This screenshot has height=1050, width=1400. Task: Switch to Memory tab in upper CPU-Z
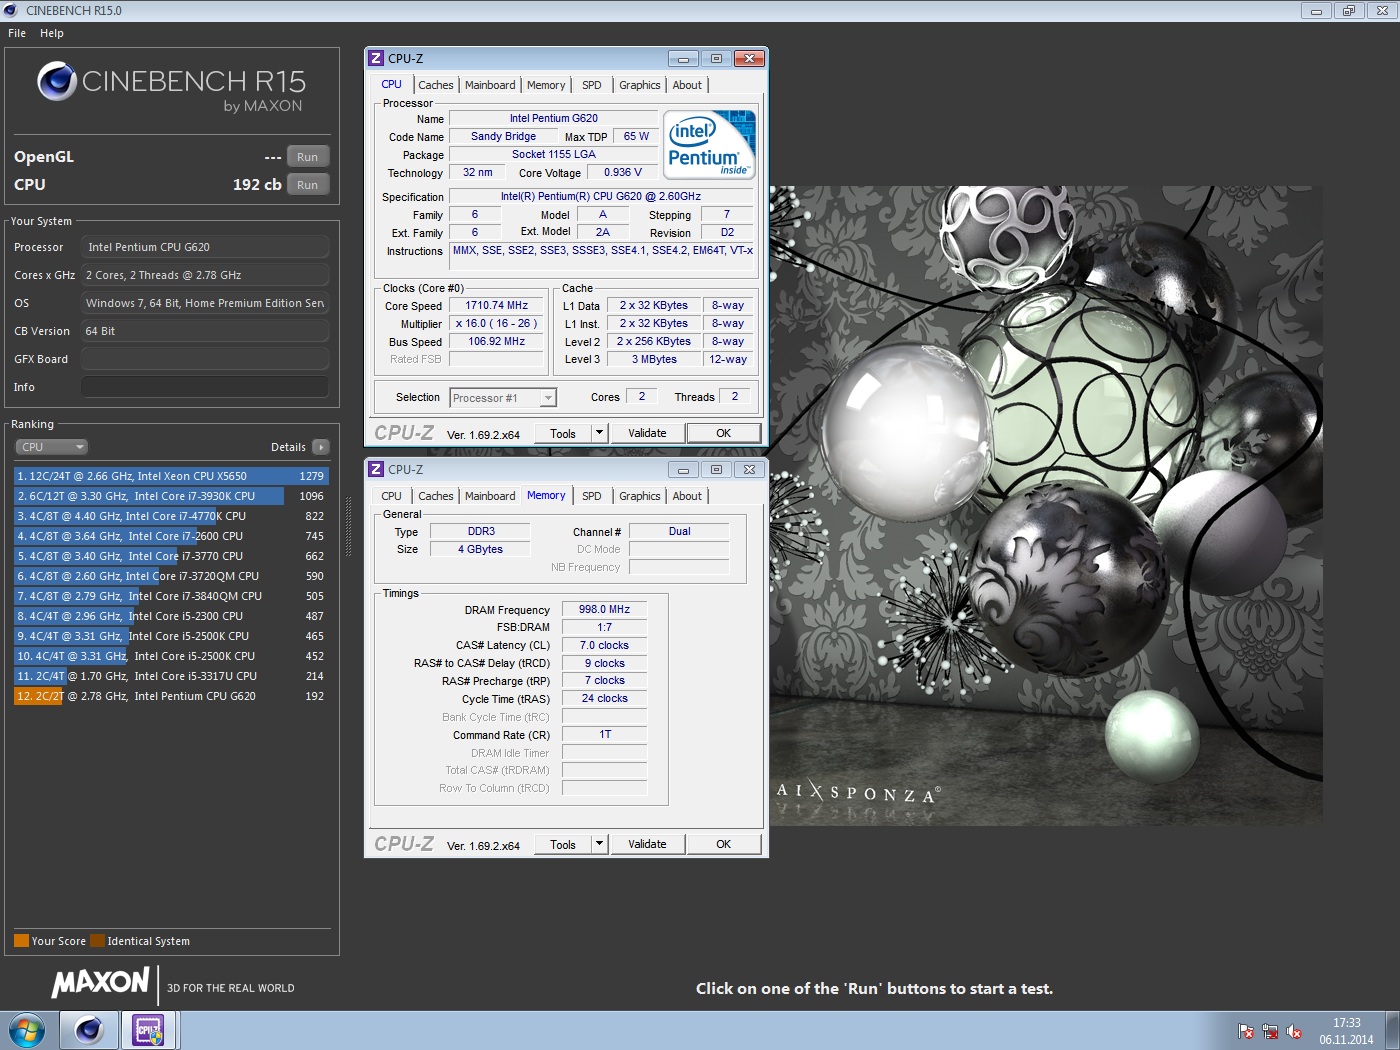(546, 85)
